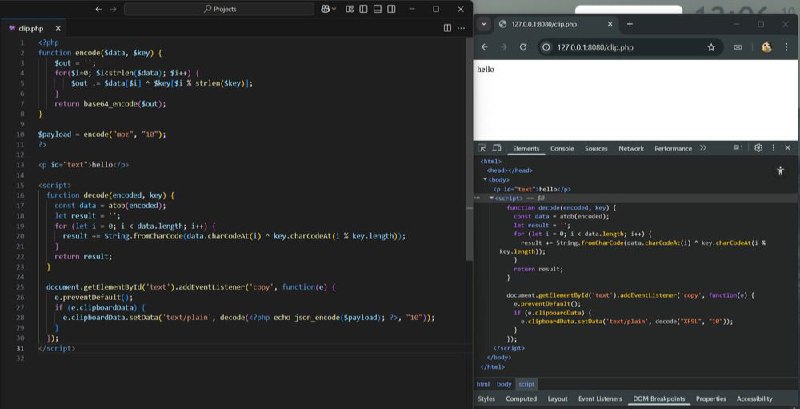Viewport: 800px width, 409px height.
Task: Open the DOM Breakpoints pane tab
Action: tap(659, 399)
